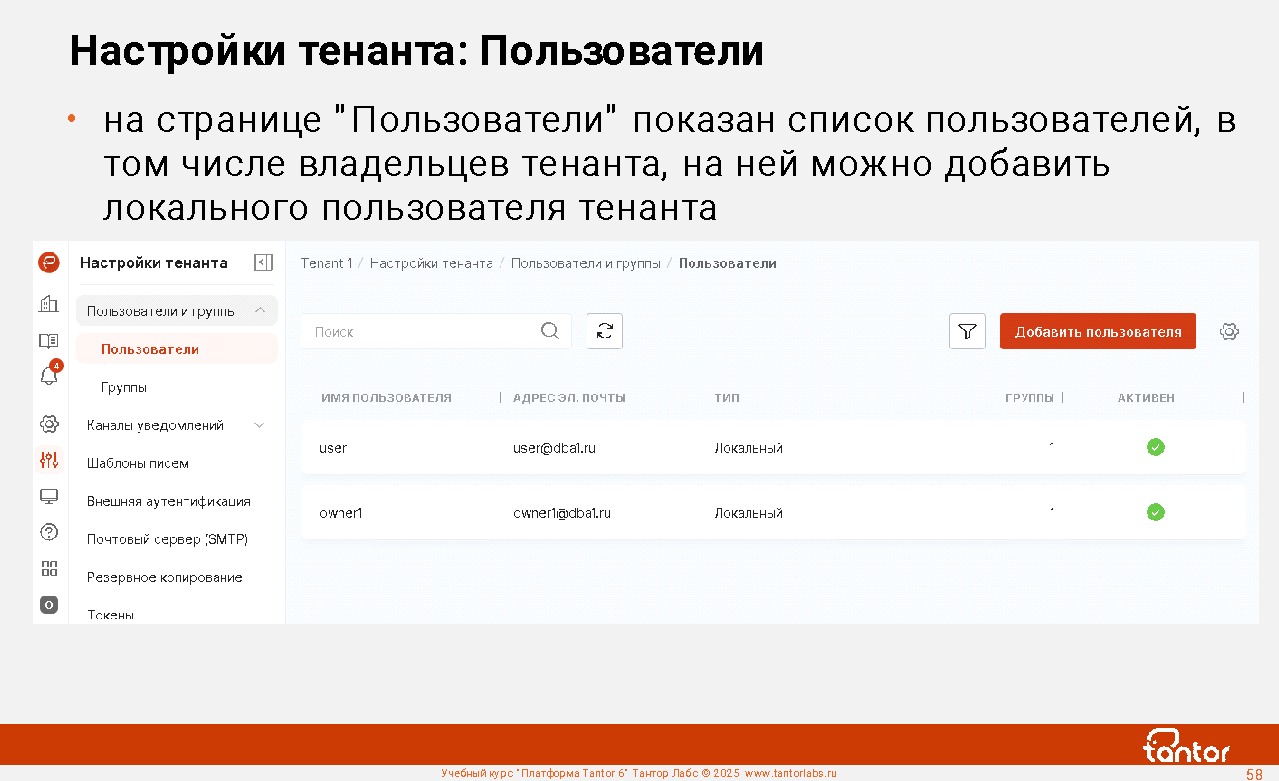1279x781 pixels.
Task: Open the filter funnel icon
Action: tap(967, 331)
